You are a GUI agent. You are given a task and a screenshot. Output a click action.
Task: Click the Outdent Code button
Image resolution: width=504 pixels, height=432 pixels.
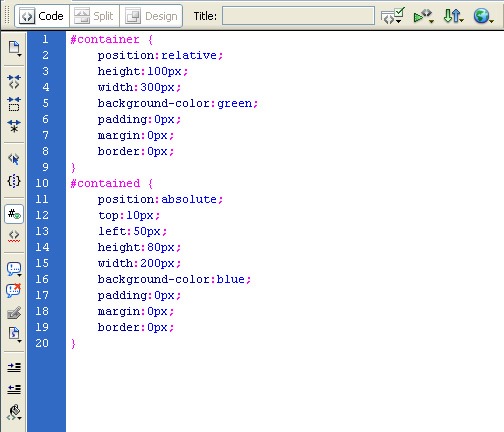tap(14, 389)
